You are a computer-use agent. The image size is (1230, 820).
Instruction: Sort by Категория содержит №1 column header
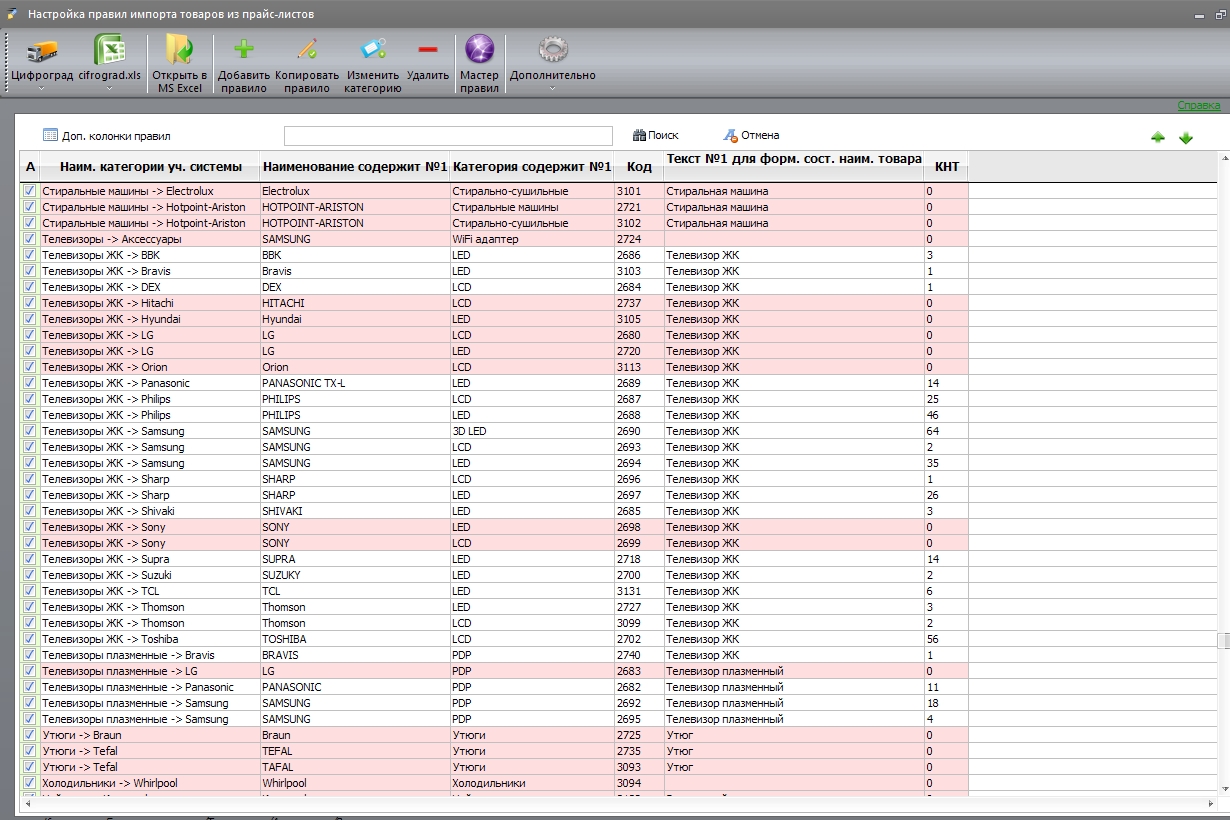532,167
